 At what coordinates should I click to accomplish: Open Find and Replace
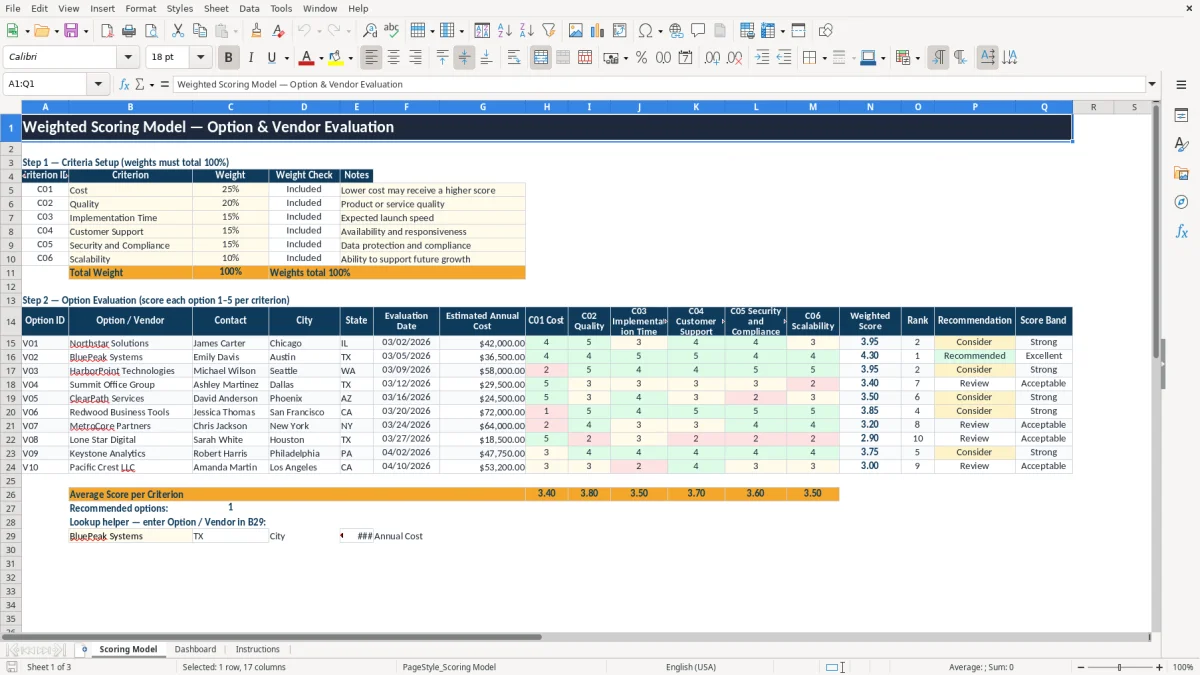tap(370, 31)
